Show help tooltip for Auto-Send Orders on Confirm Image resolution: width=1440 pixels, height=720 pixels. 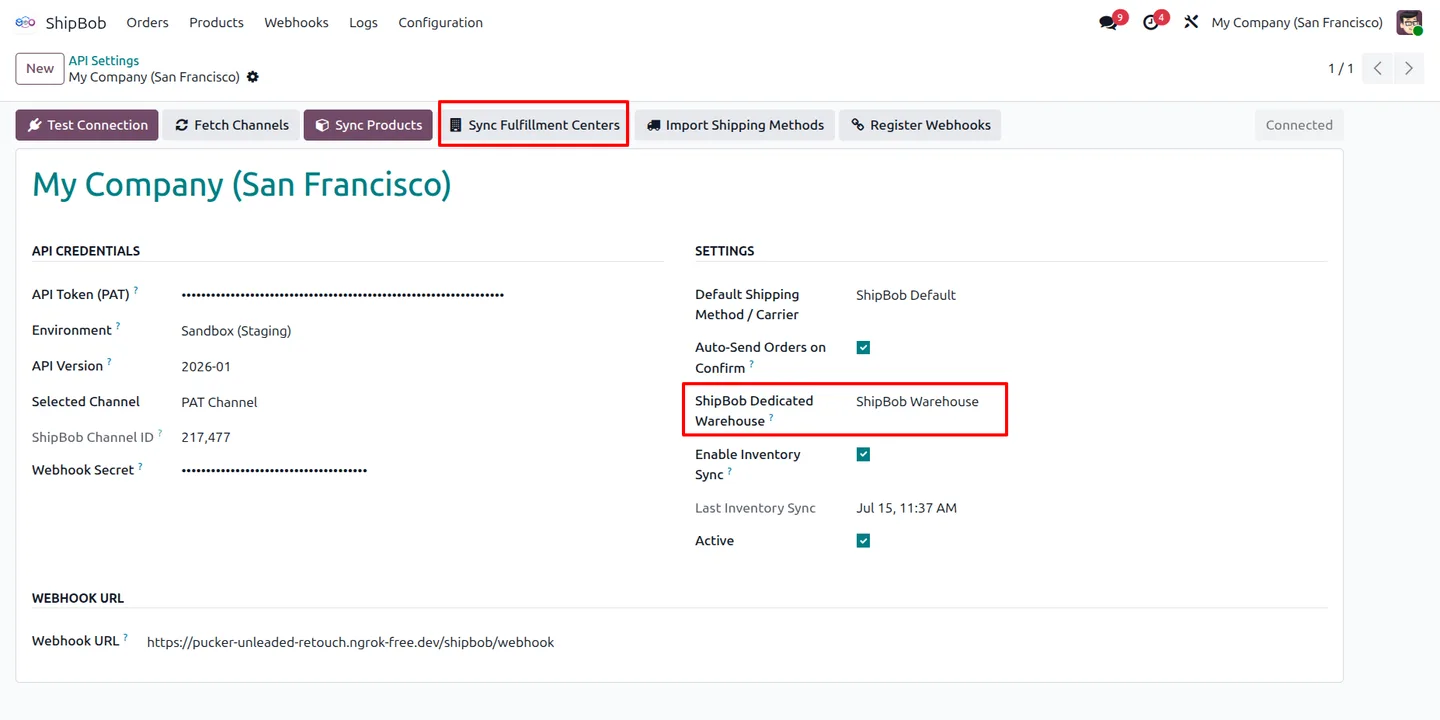(752, 365)
